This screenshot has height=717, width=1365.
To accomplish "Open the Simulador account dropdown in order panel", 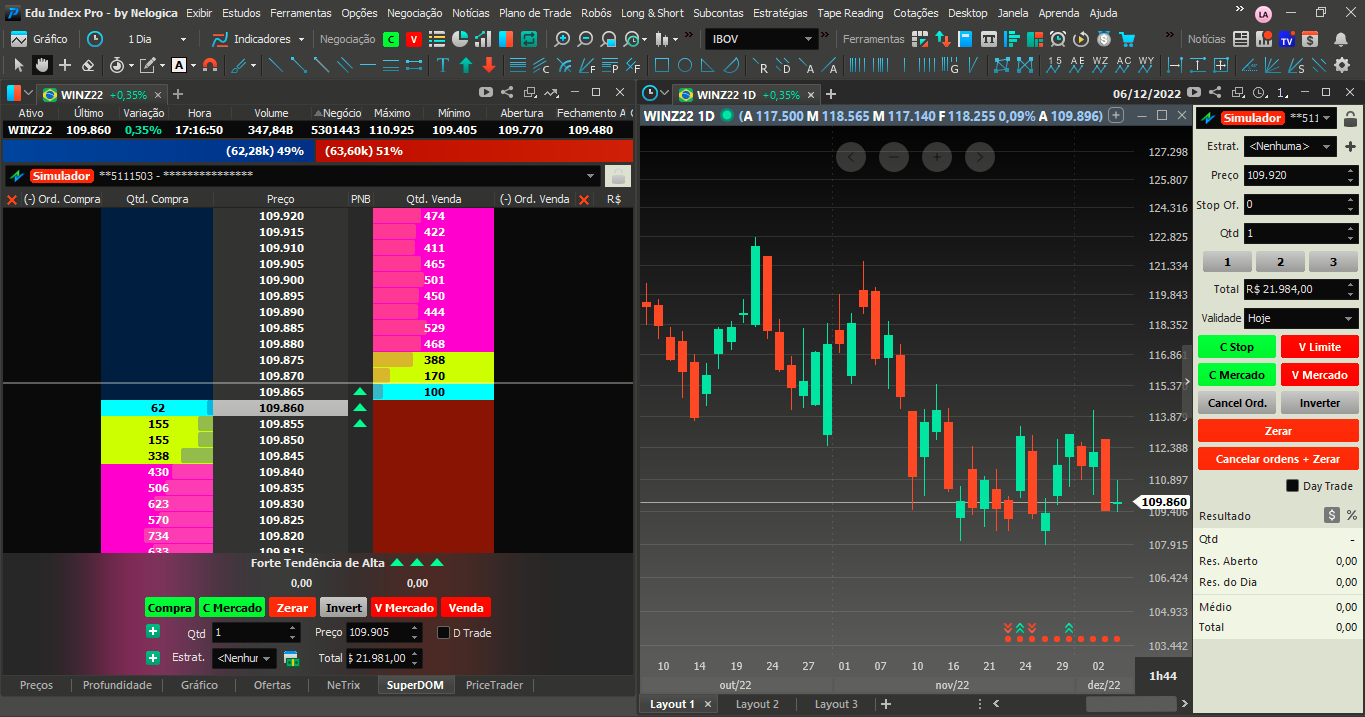I will 1267,118.
